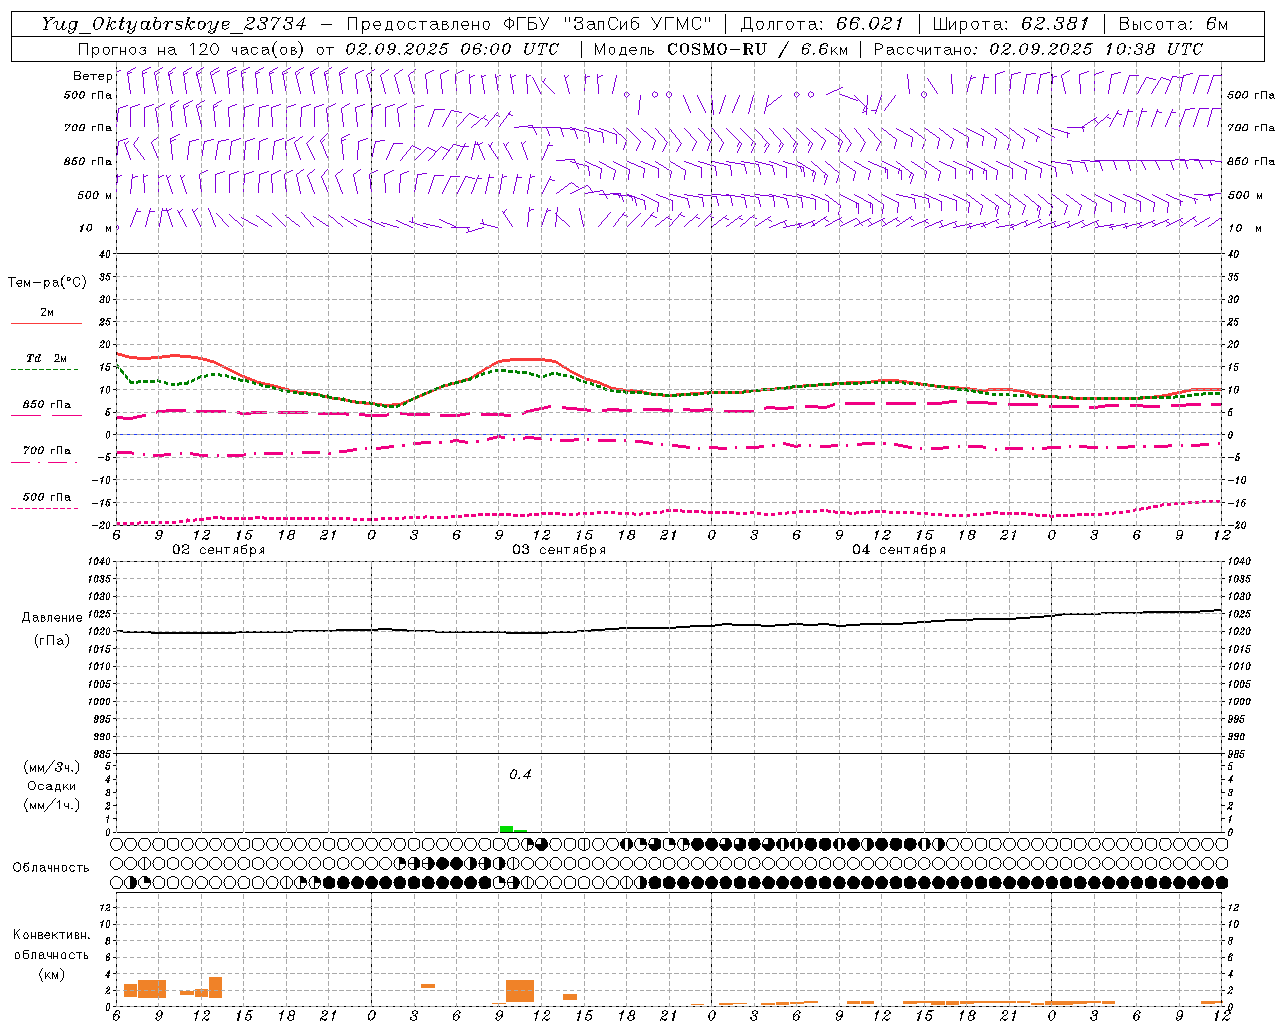
Task: Click the green precipitation bar
Action: (507, 829)
